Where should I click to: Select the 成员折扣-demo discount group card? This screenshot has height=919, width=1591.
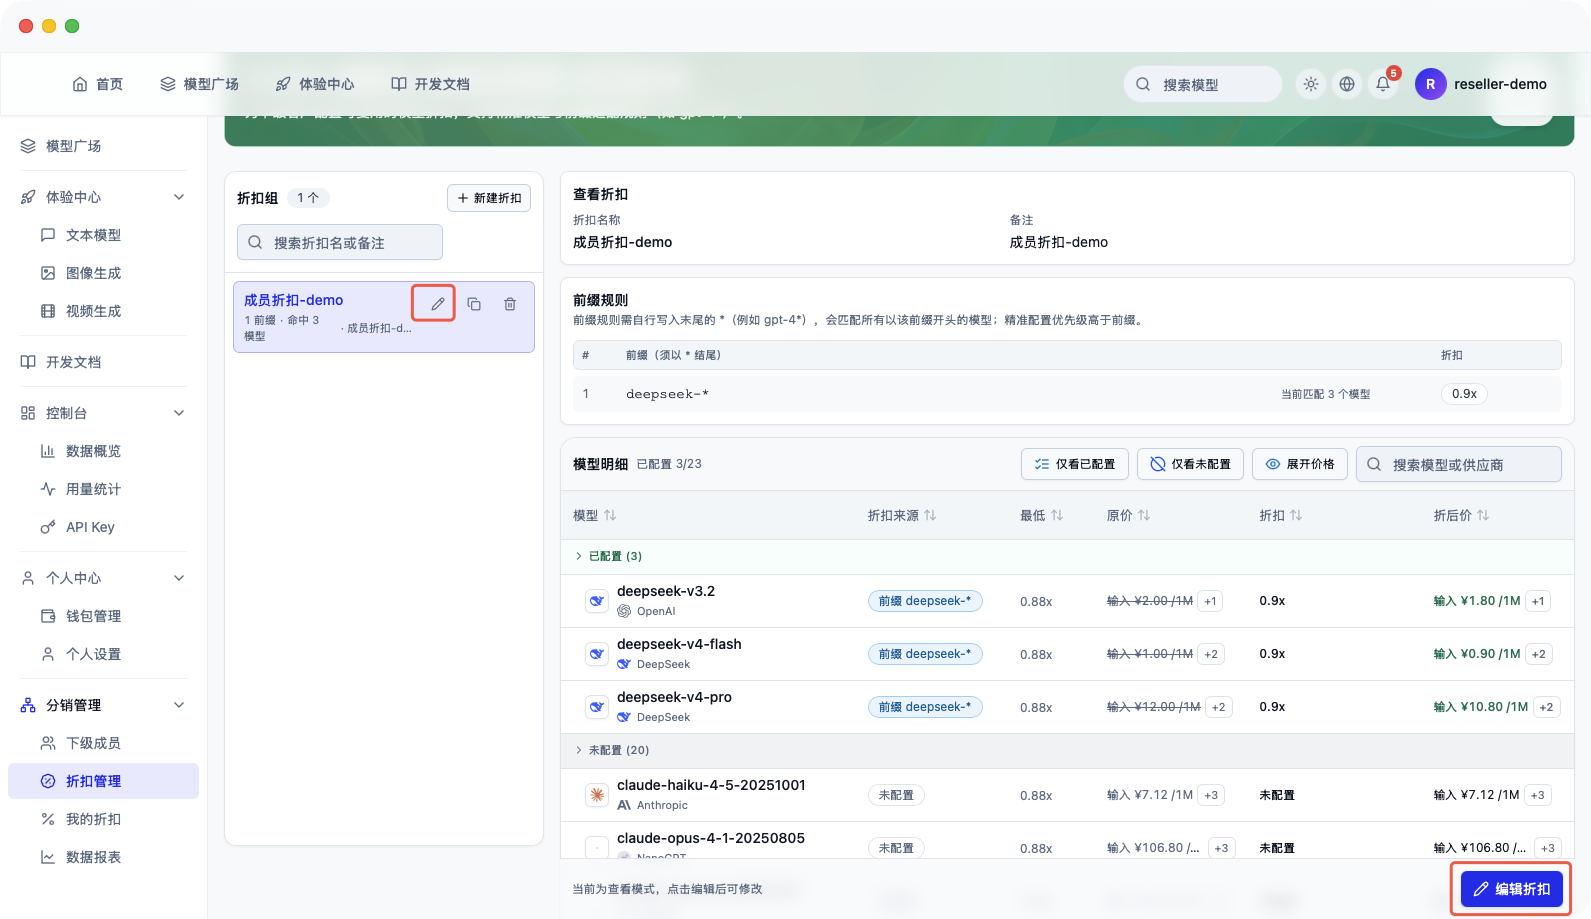(x=384, y=317)
